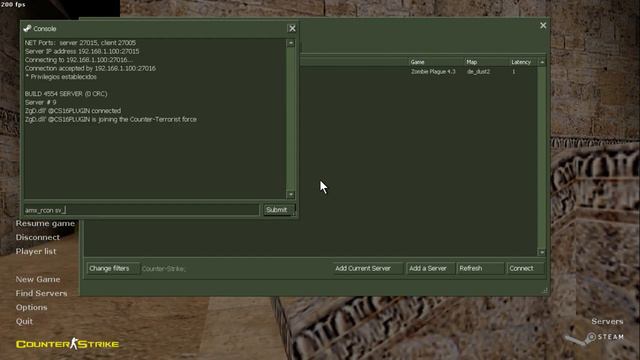Viewport: 640px width, 360px height.
Task: Click the server list scroll up arrow
Action: pyautogui.click(x=542, y=62)
